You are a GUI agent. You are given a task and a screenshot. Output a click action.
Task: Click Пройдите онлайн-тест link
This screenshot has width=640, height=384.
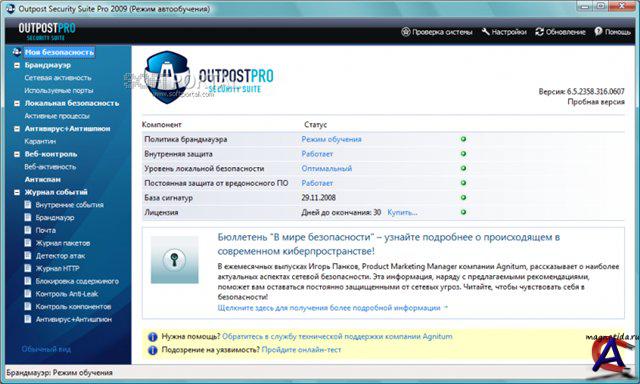(301, 350)
